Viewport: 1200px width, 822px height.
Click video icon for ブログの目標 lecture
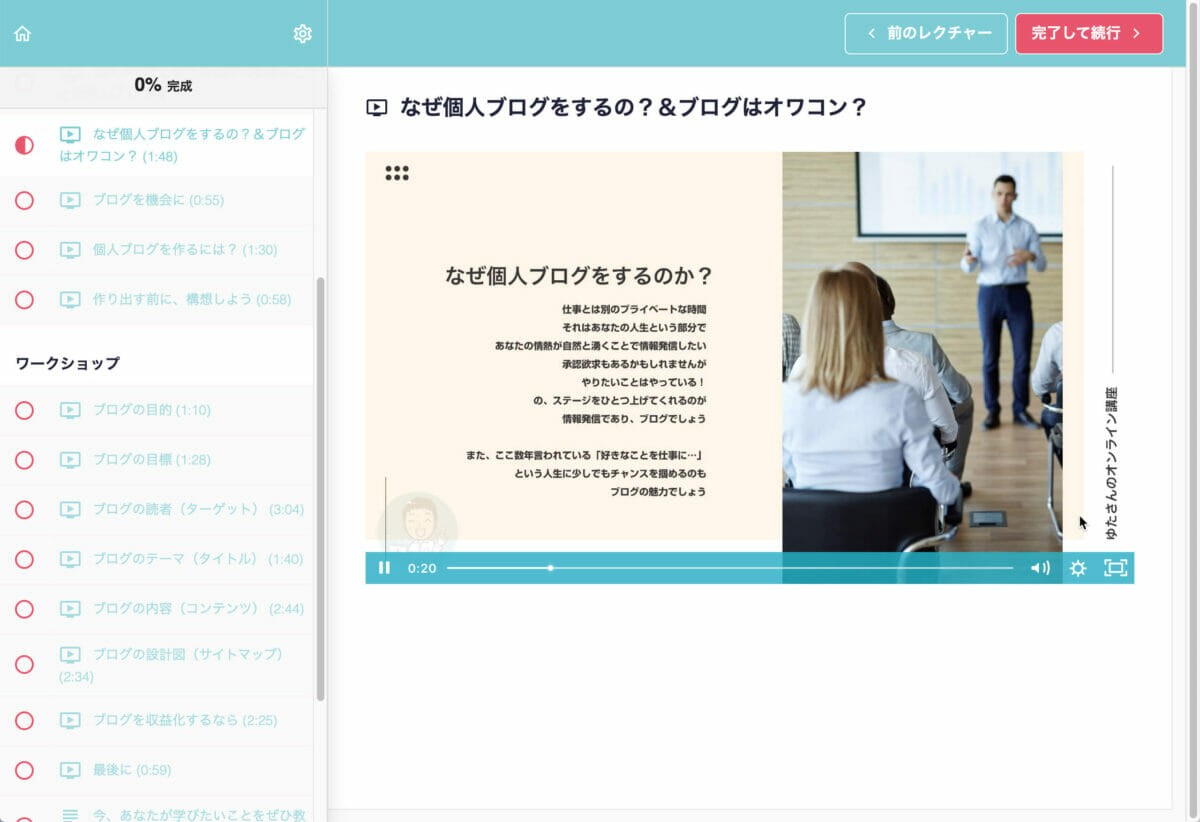click(70, 460)
